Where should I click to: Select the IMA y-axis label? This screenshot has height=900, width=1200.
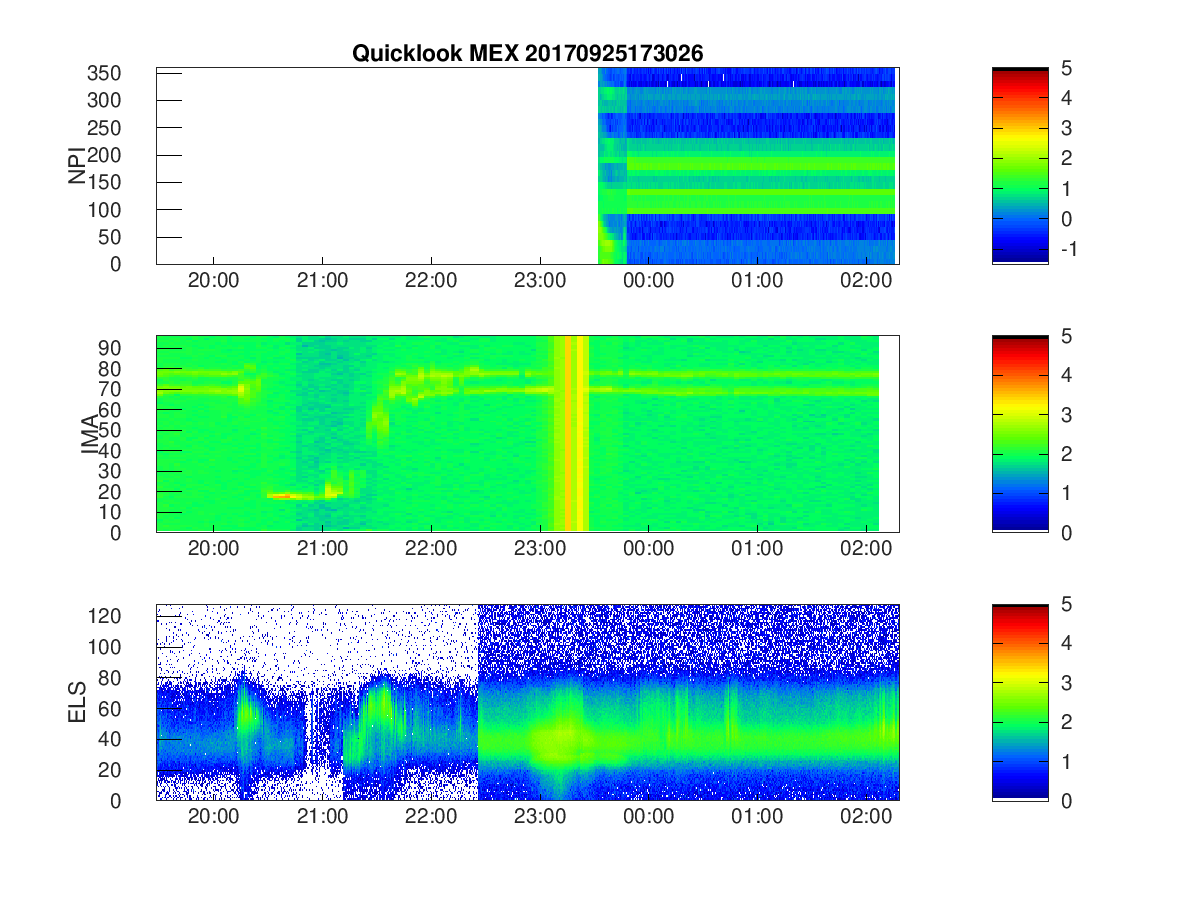(x=89, y=433)
